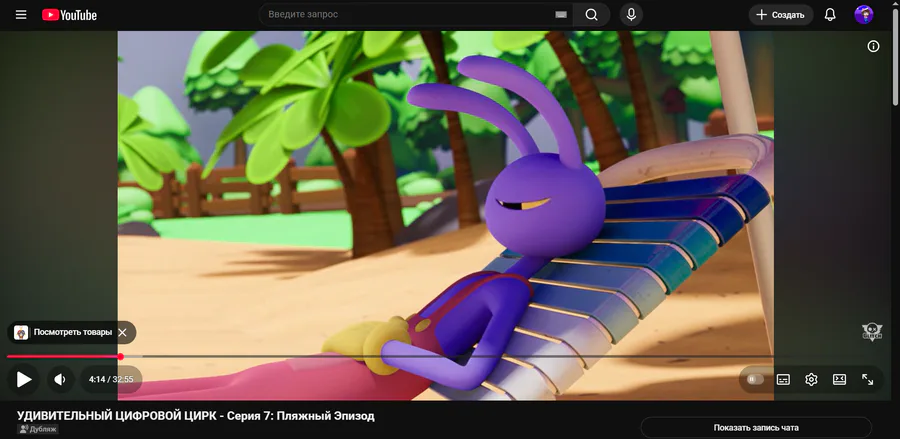Click the magnifier search button
Screen dimensions: 900x439
pyautogui.click(x=591, y=15)
